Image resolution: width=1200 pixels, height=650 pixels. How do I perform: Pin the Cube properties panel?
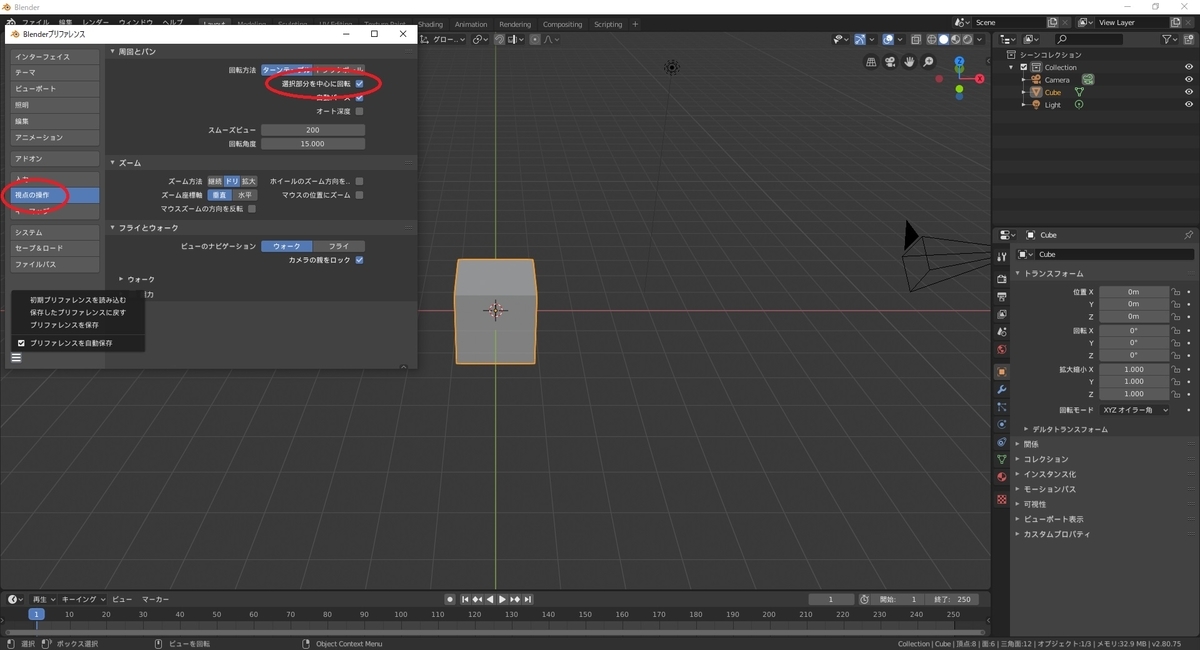pos(1189,235)
